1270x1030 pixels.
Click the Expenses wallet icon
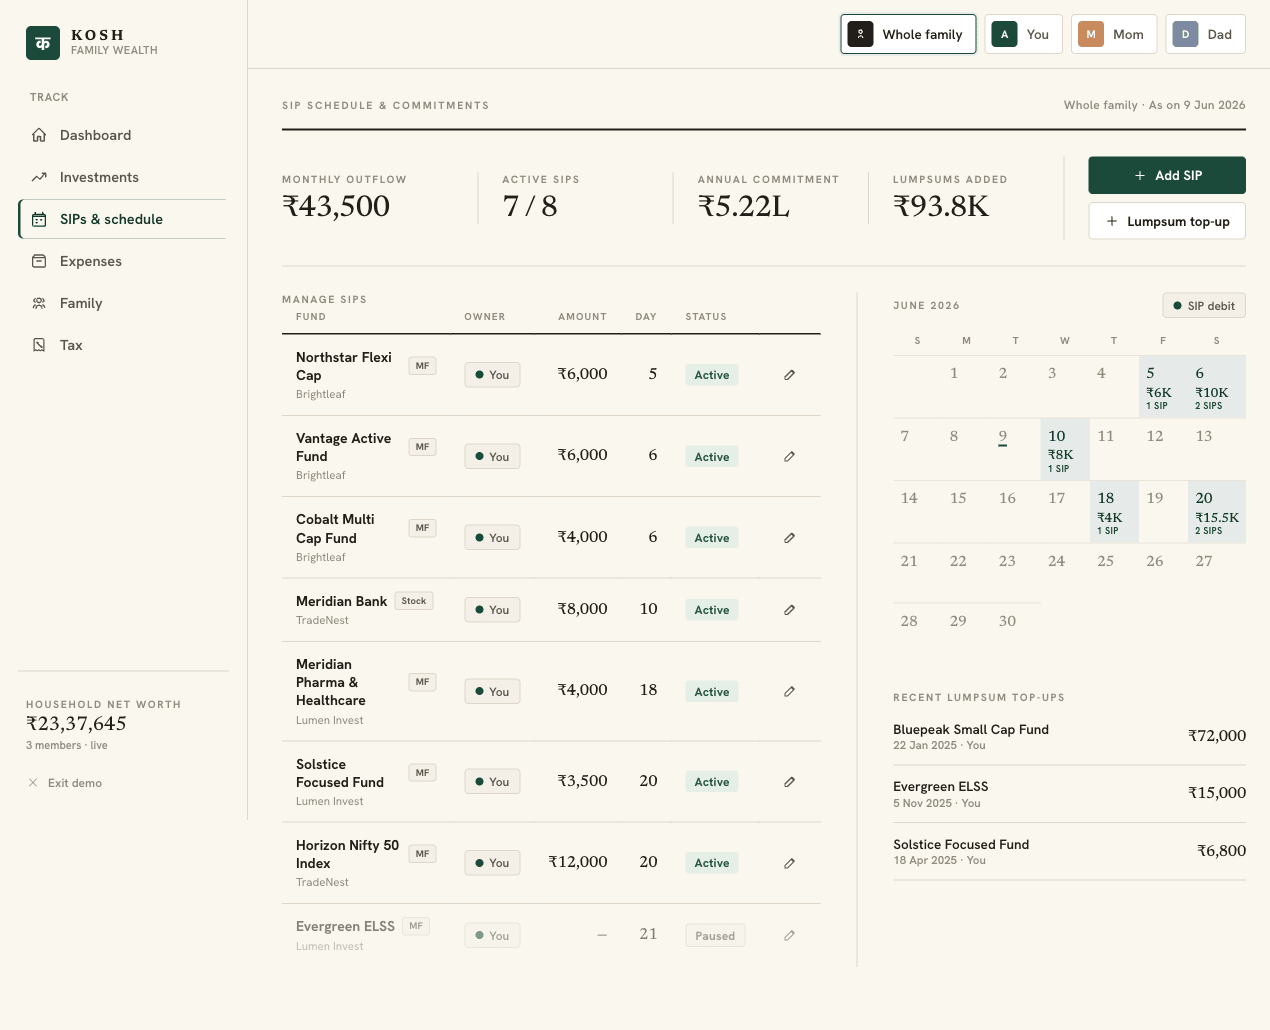pyautogui.click(x=39, y=261)
